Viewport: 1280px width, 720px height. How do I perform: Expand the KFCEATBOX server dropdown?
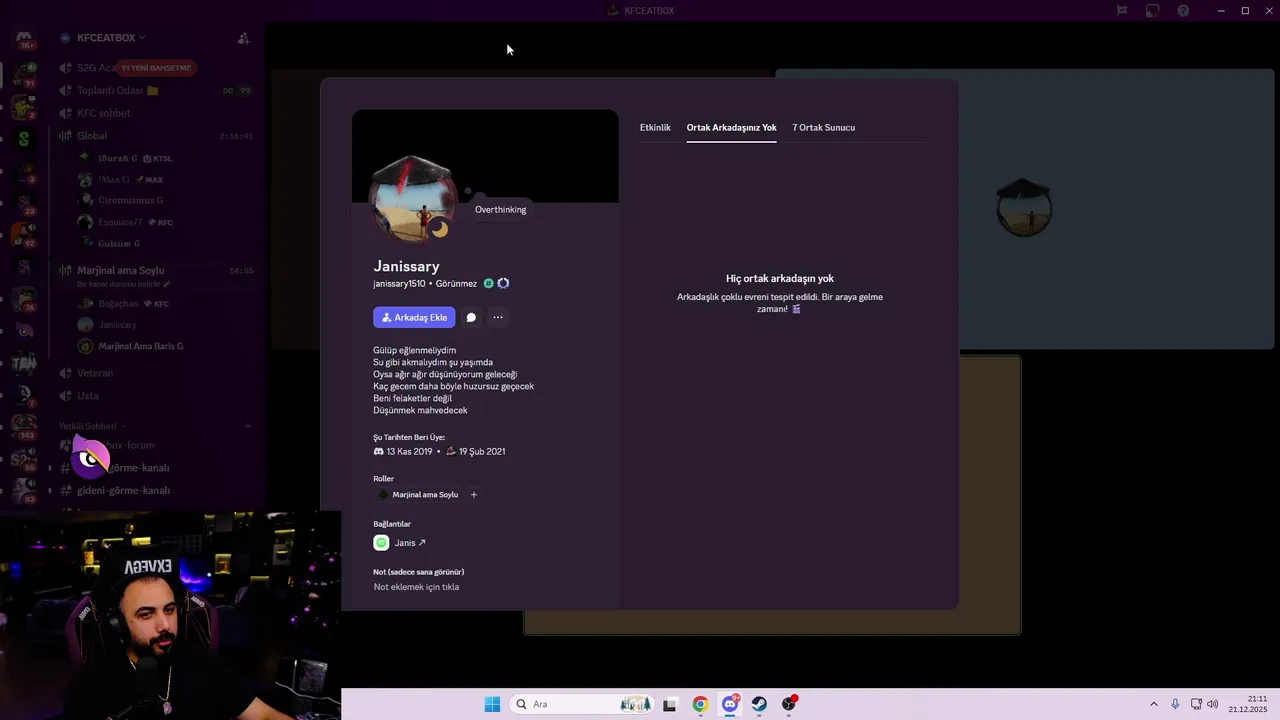pos(111,38)
